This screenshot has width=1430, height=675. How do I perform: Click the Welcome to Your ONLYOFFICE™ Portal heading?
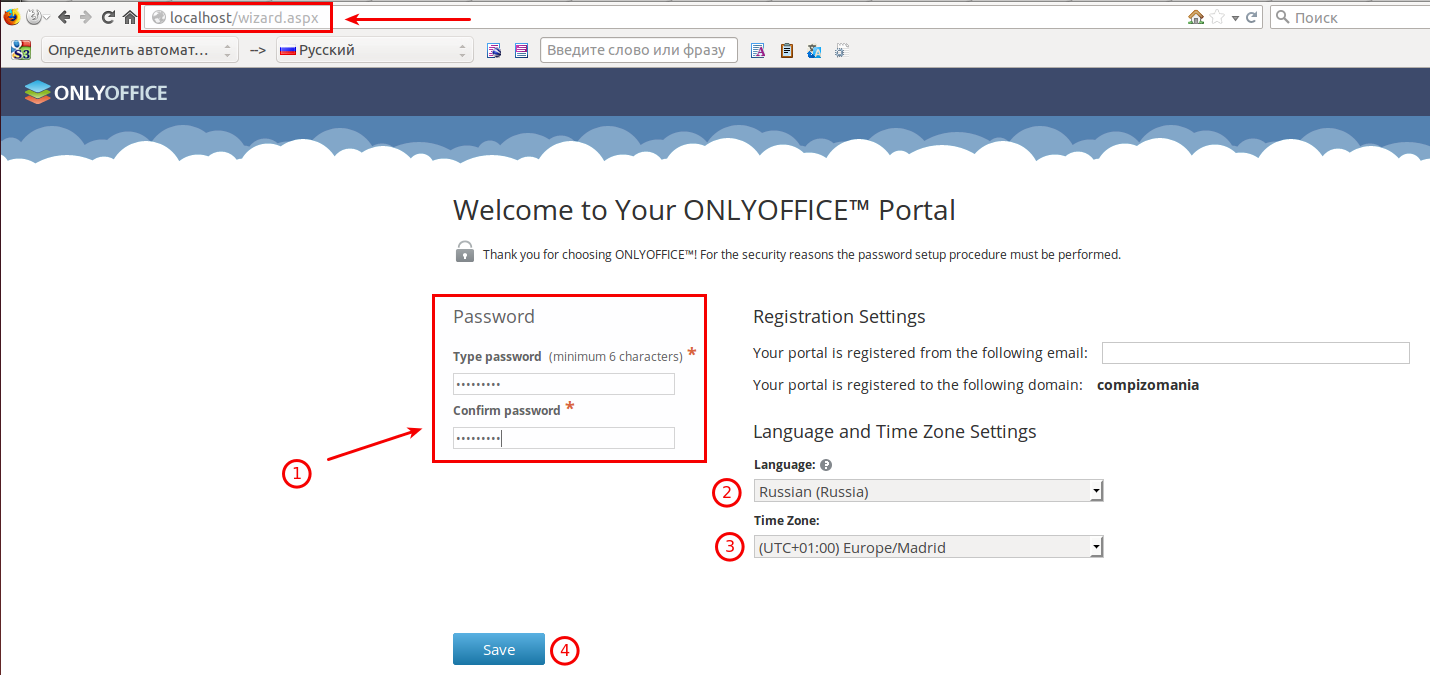pos(704,210)
